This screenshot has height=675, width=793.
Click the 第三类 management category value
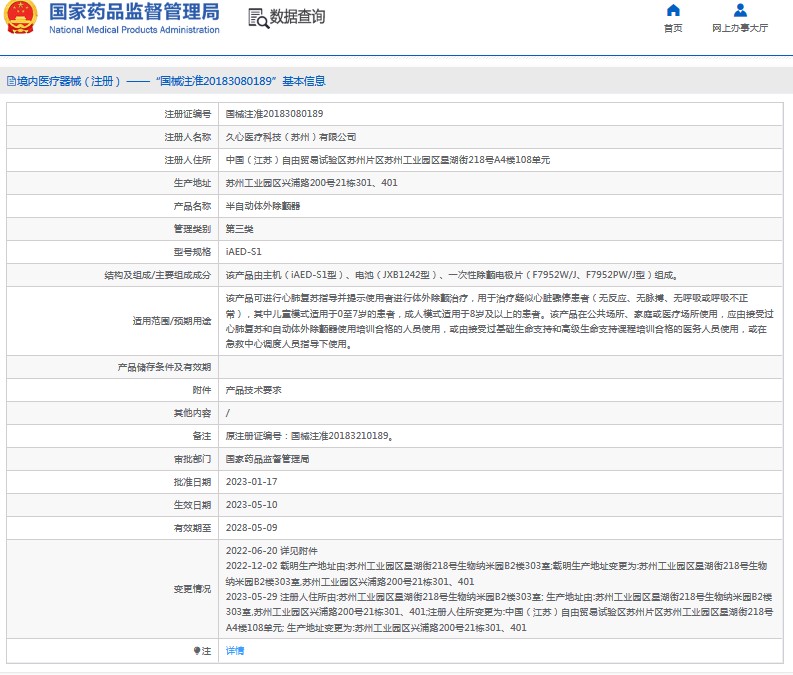click(240, 229)
